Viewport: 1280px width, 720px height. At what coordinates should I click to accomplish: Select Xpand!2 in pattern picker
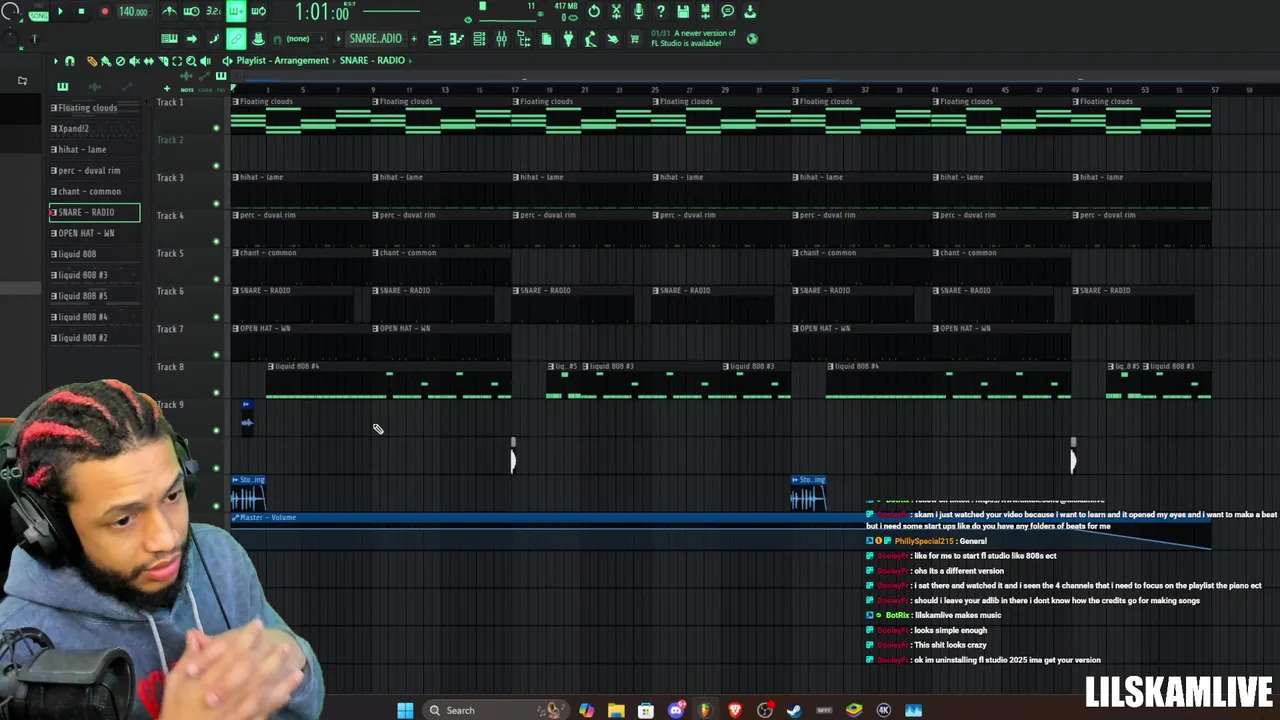pyautogui.click(x=94, y=129)
